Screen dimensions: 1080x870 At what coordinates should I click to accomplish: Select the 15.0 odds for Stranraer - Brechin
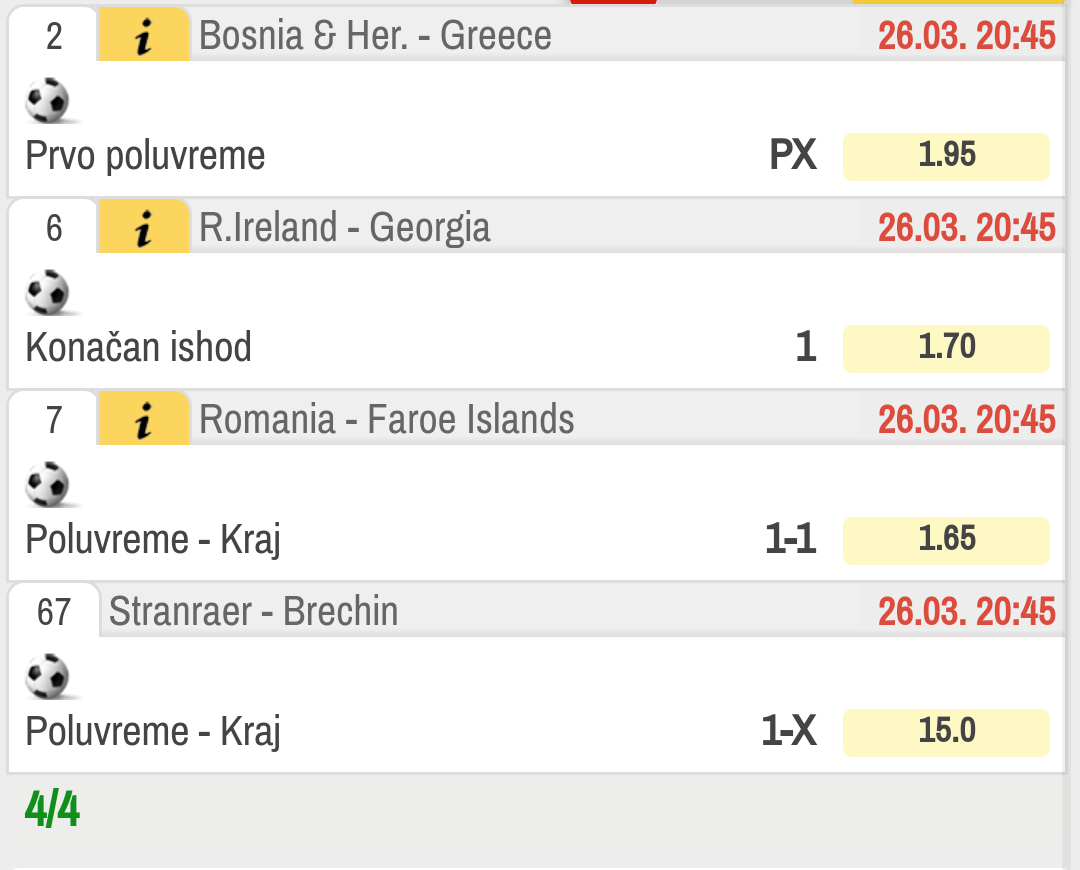(x=946, y=733)
